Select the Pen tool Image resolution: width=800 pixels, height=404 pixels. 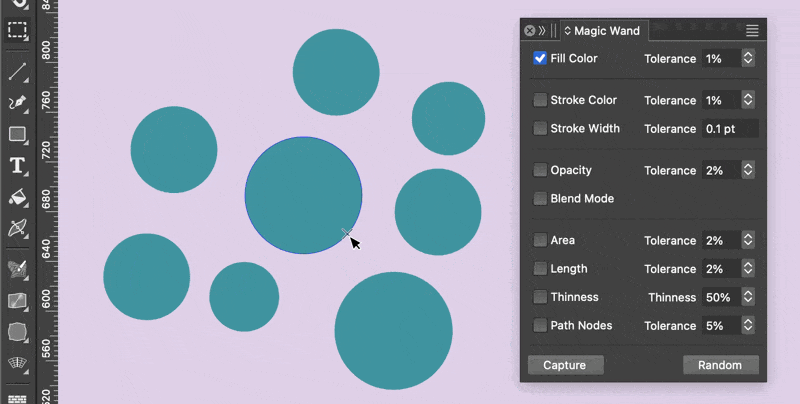click(x=17, y=102)
